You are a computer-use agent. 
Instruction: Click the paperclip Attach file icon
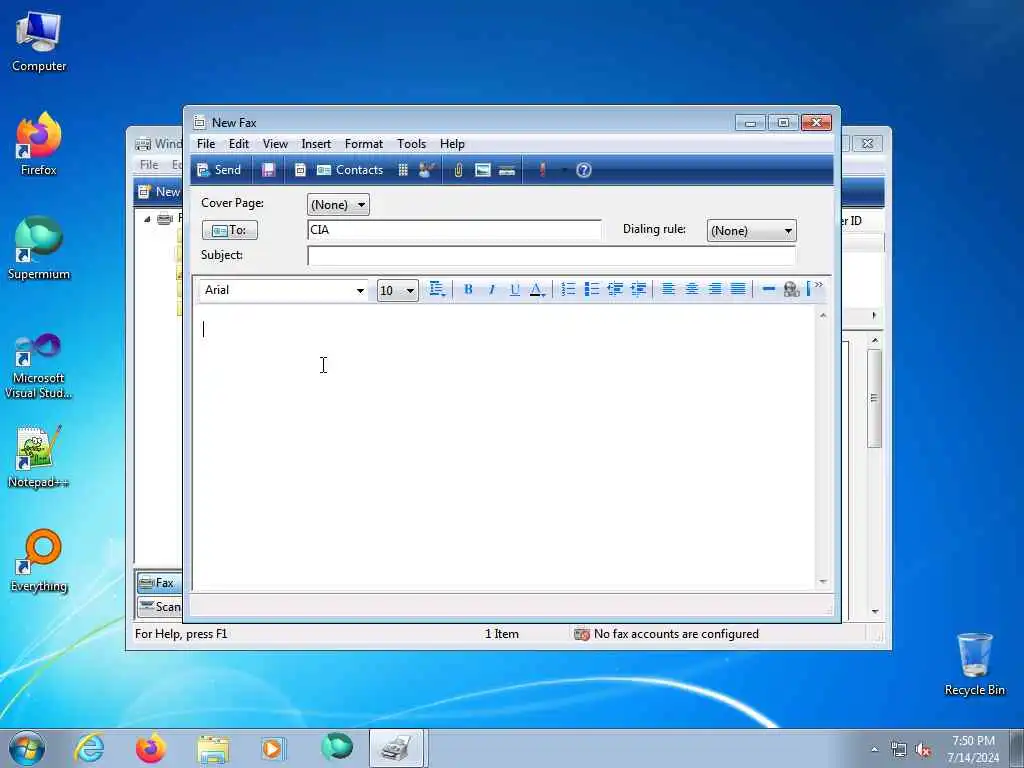click(458, 170)
